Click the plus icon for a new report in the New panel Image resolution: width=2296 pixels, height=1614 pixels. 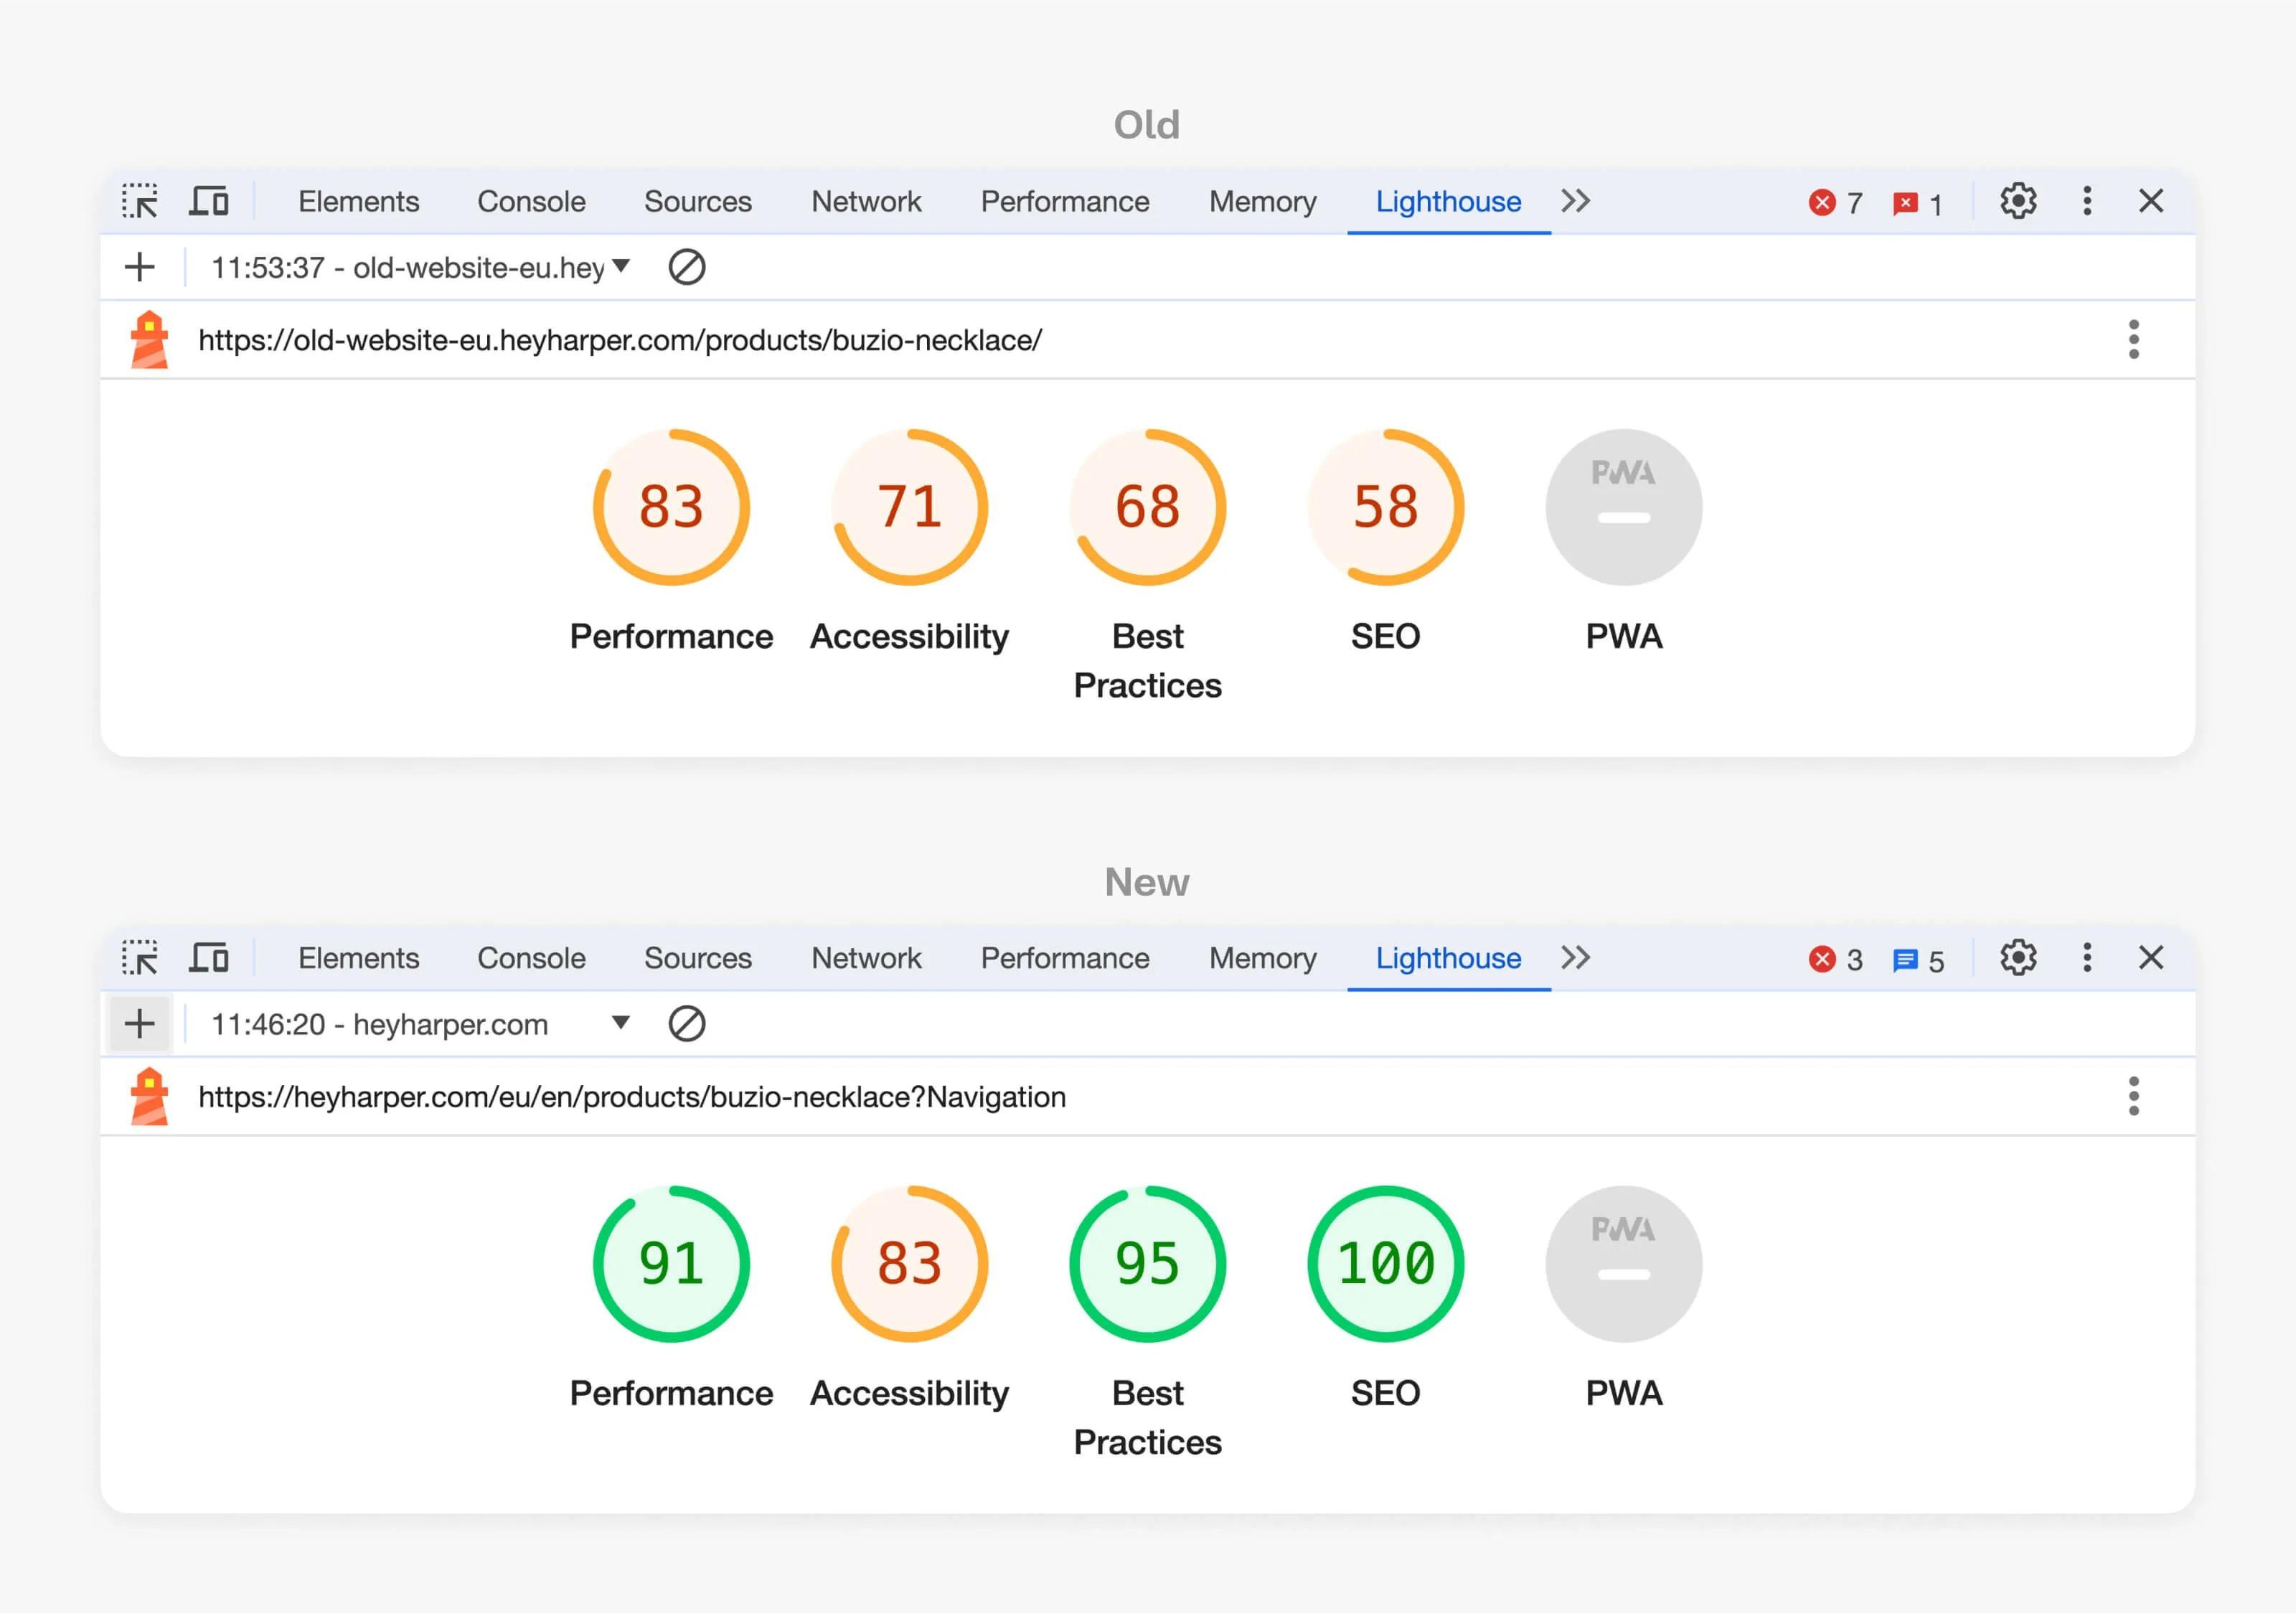pyautogui.click(x=140, y=1024)
